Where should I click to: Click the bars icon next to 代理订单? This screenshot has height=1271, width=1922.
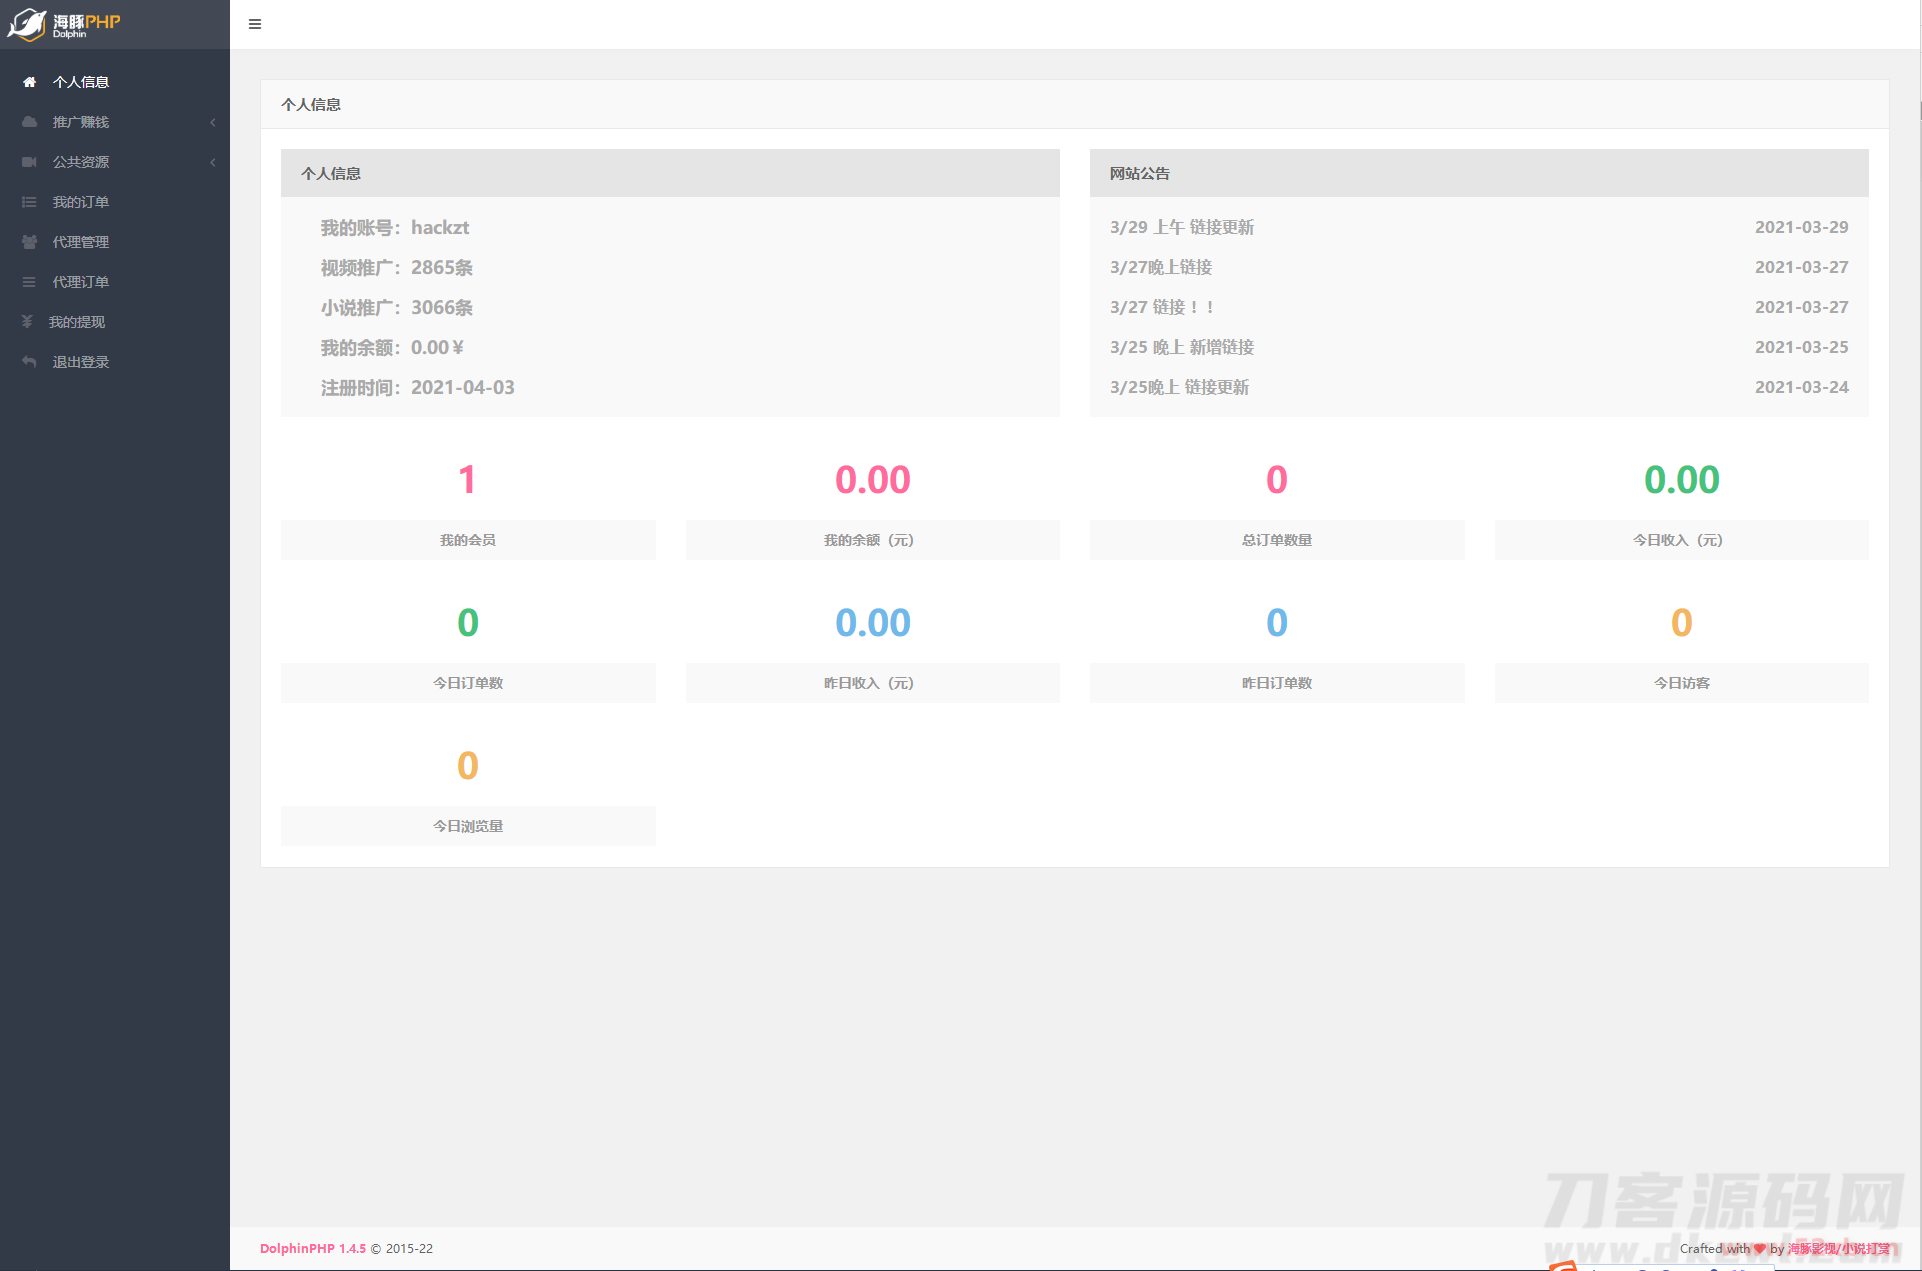click(29, 282)
